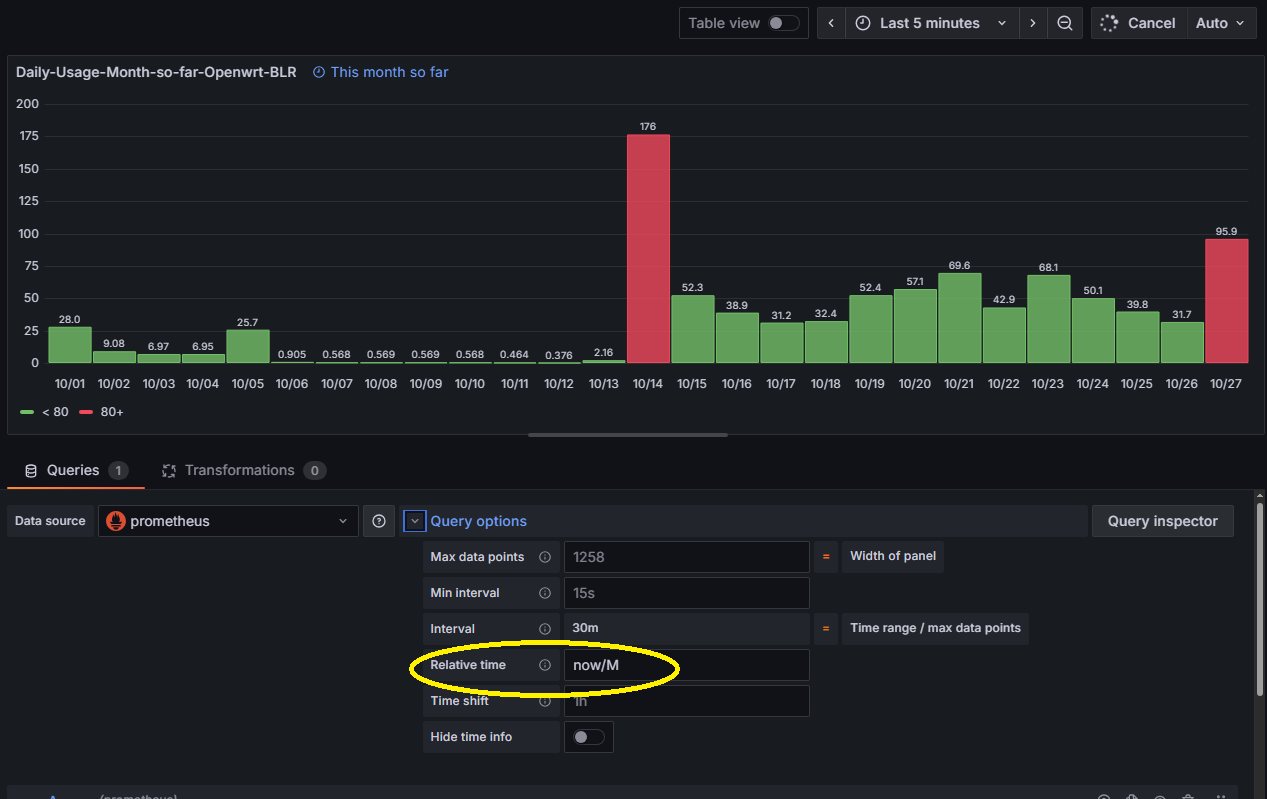Click the 10/21 bar with value 69.6
The width and height of the screenshot is (1267, 799).
959,318
